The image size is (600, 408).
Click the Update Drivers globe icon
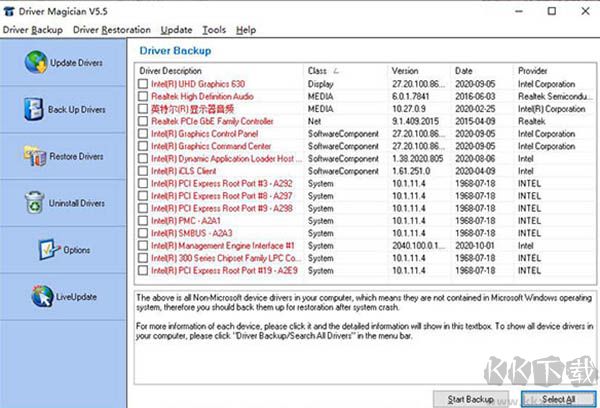click(36, 62)
